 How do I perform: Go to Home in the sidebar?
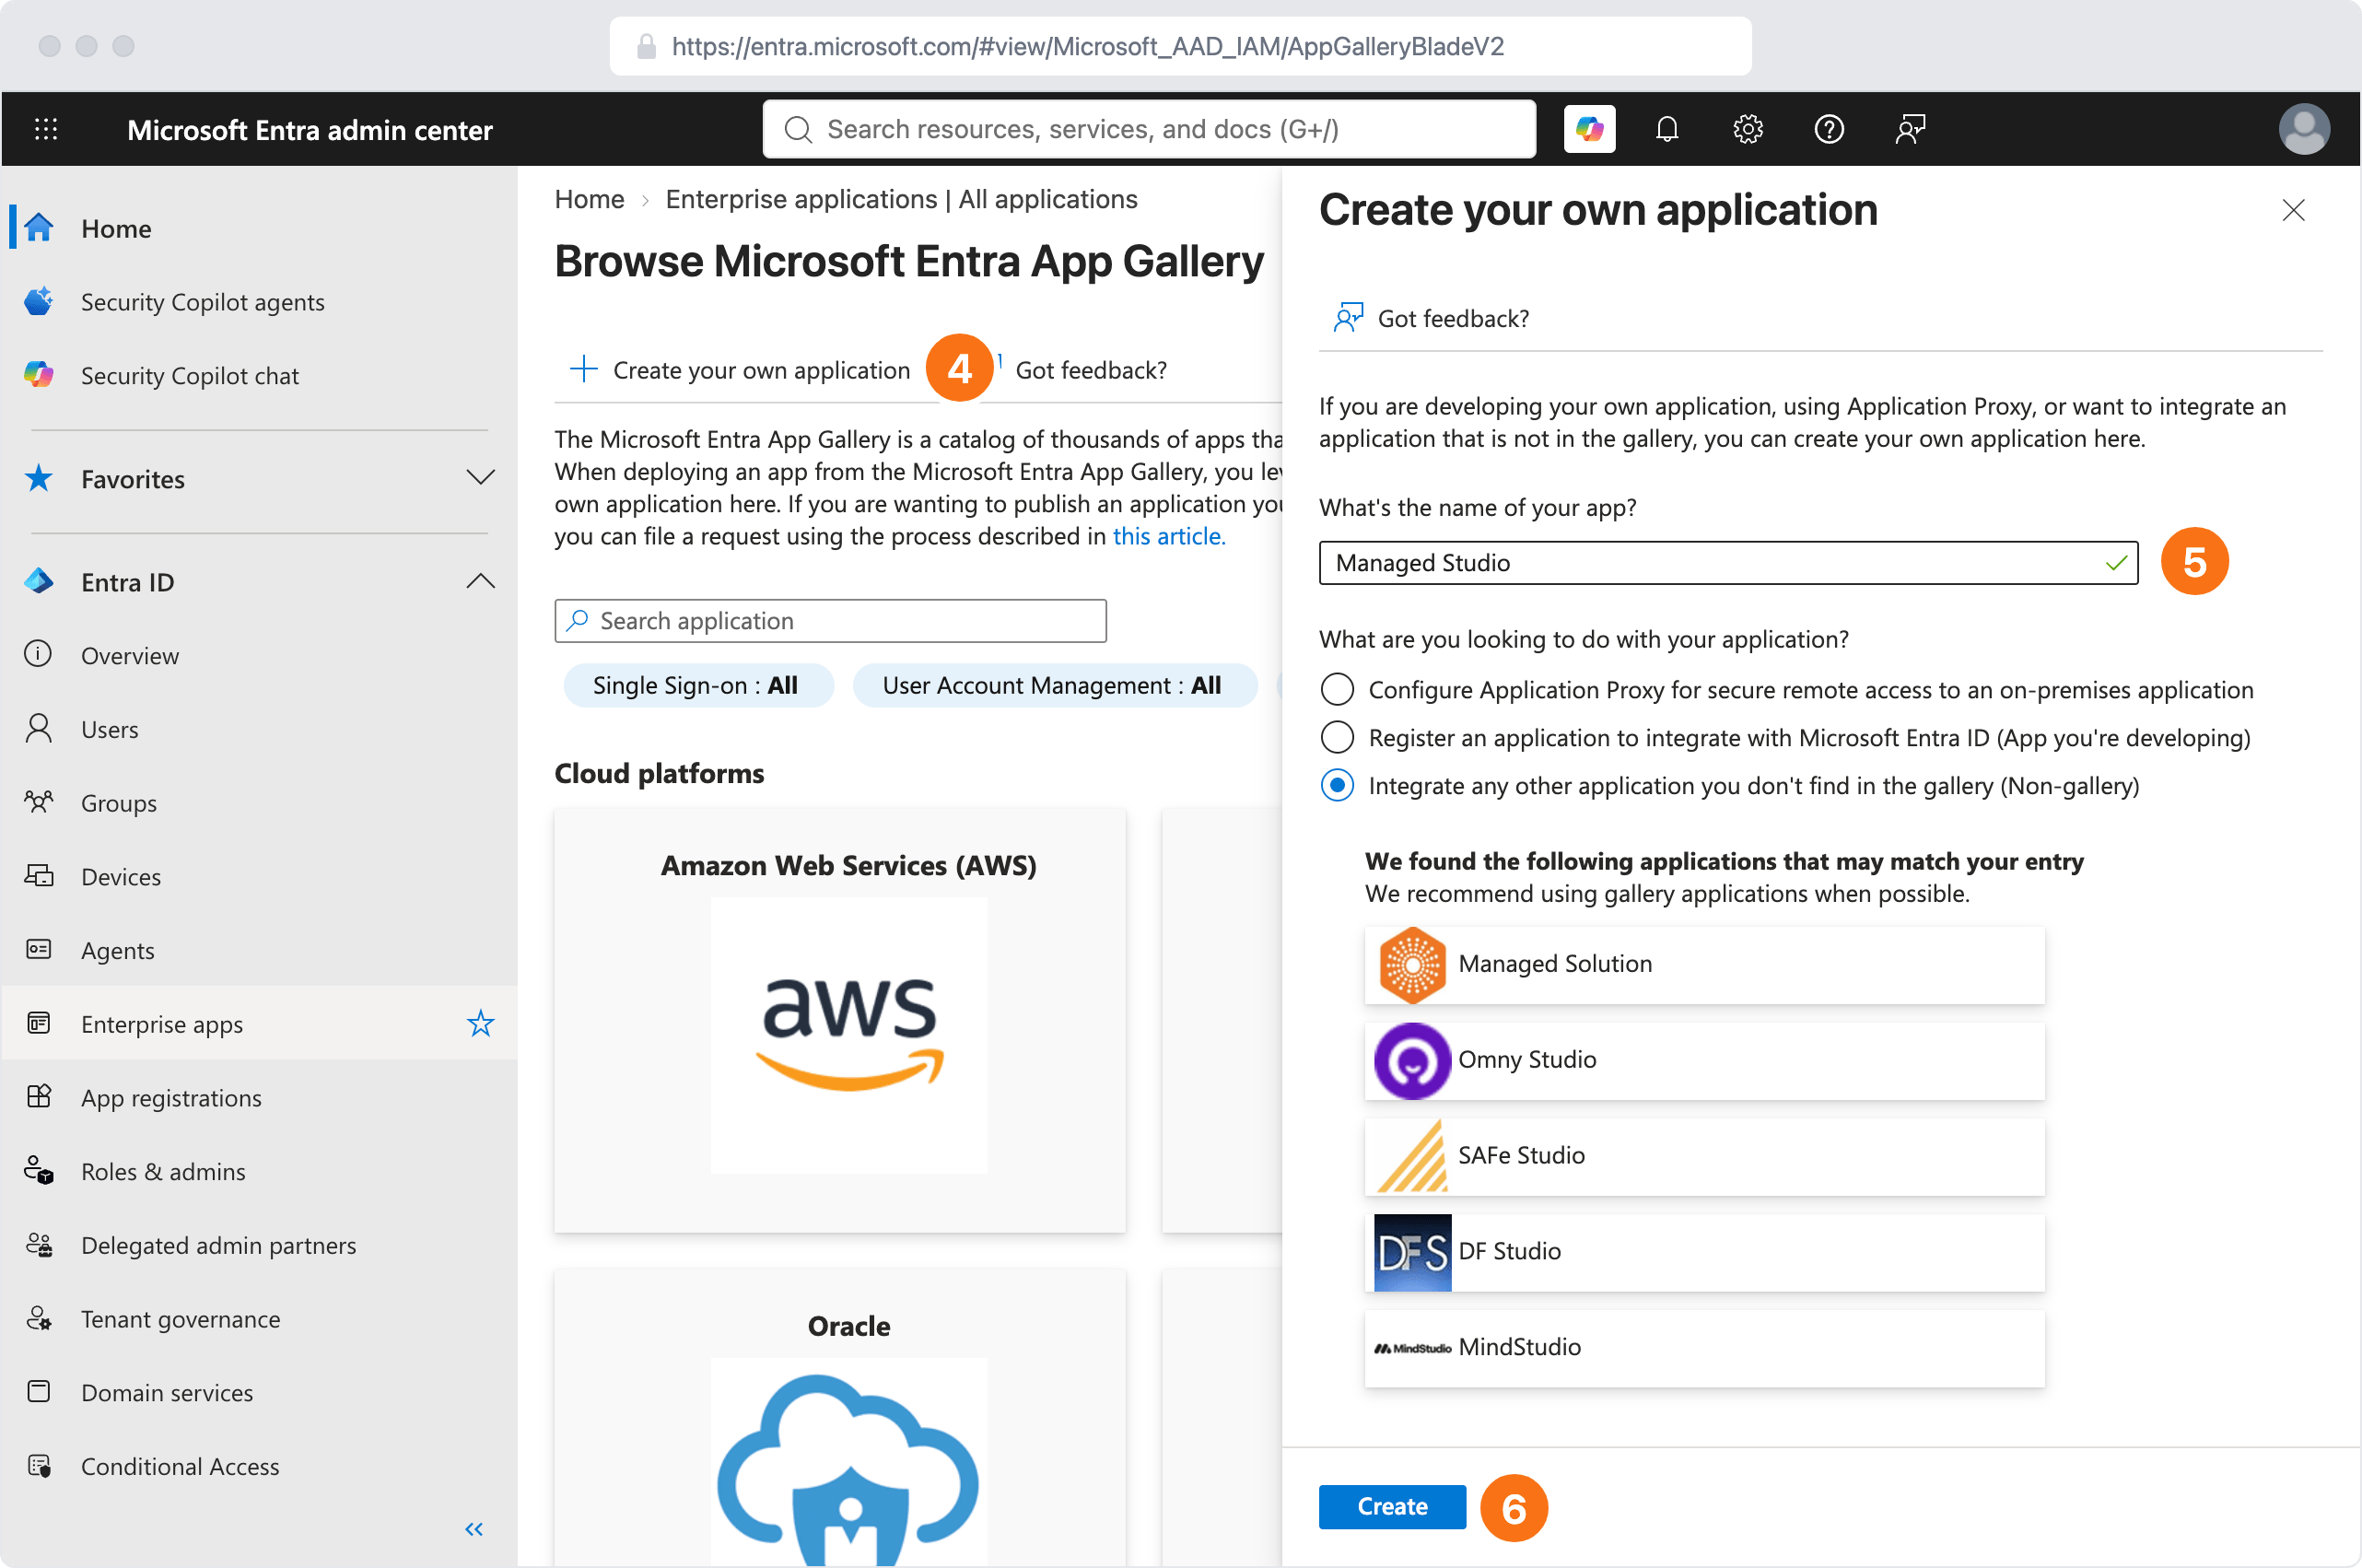[x=260, y=228]
